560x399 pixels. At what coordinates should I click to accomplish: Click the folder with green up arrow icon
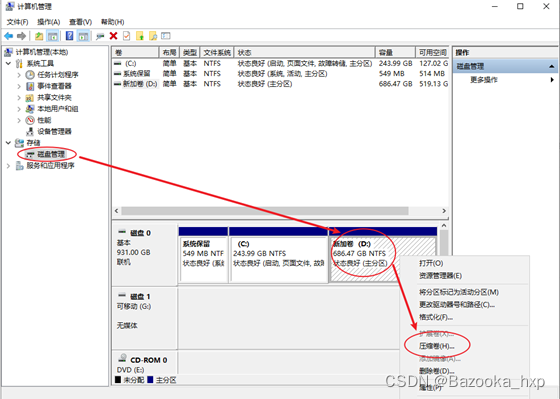click(x=140, y=36)
